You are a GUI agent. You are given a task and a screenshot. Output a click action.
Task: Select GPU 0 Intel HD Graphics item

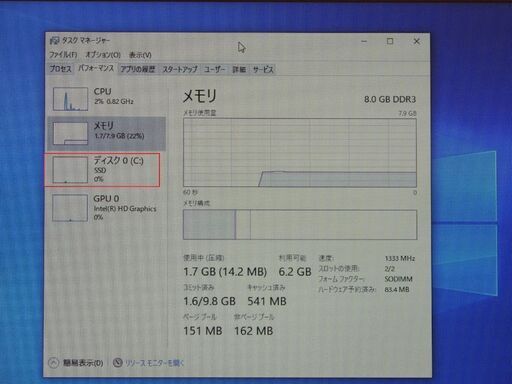[107, 207]
